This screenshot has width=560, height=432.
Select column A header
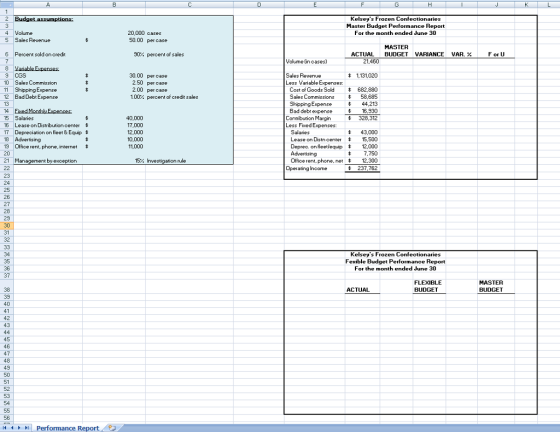(x=48, y=4)
